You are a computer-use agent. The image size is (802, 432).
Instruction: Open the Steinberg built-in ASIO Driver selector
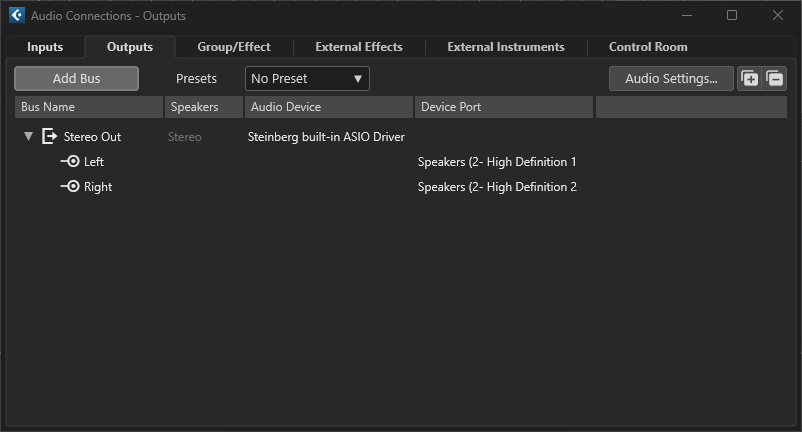tap(326, 137)
